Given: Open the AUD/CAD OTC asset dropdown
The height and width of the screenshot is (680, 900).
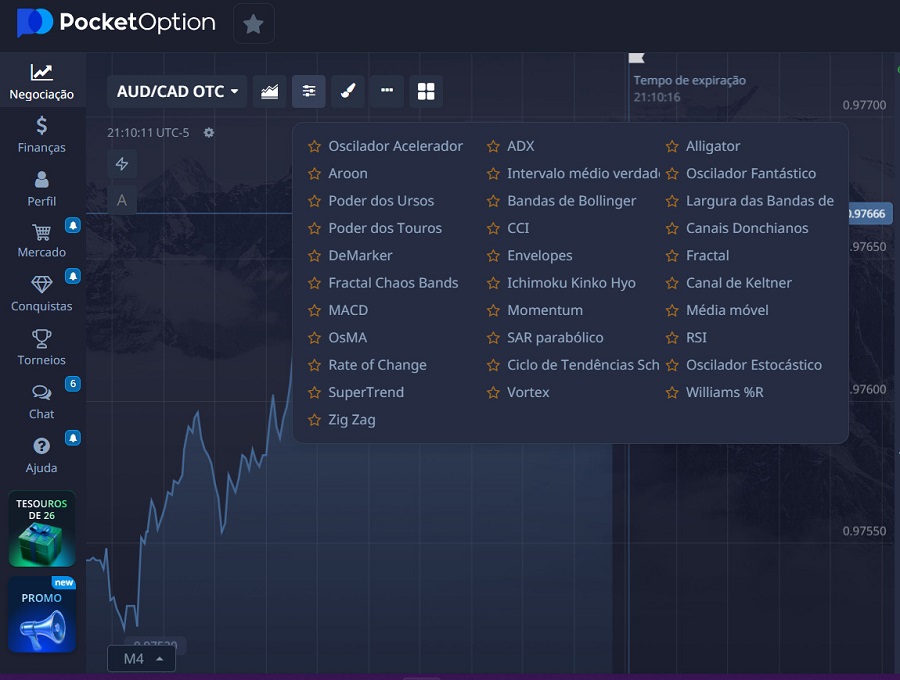Looking at the screenshot, I should 177,91.
